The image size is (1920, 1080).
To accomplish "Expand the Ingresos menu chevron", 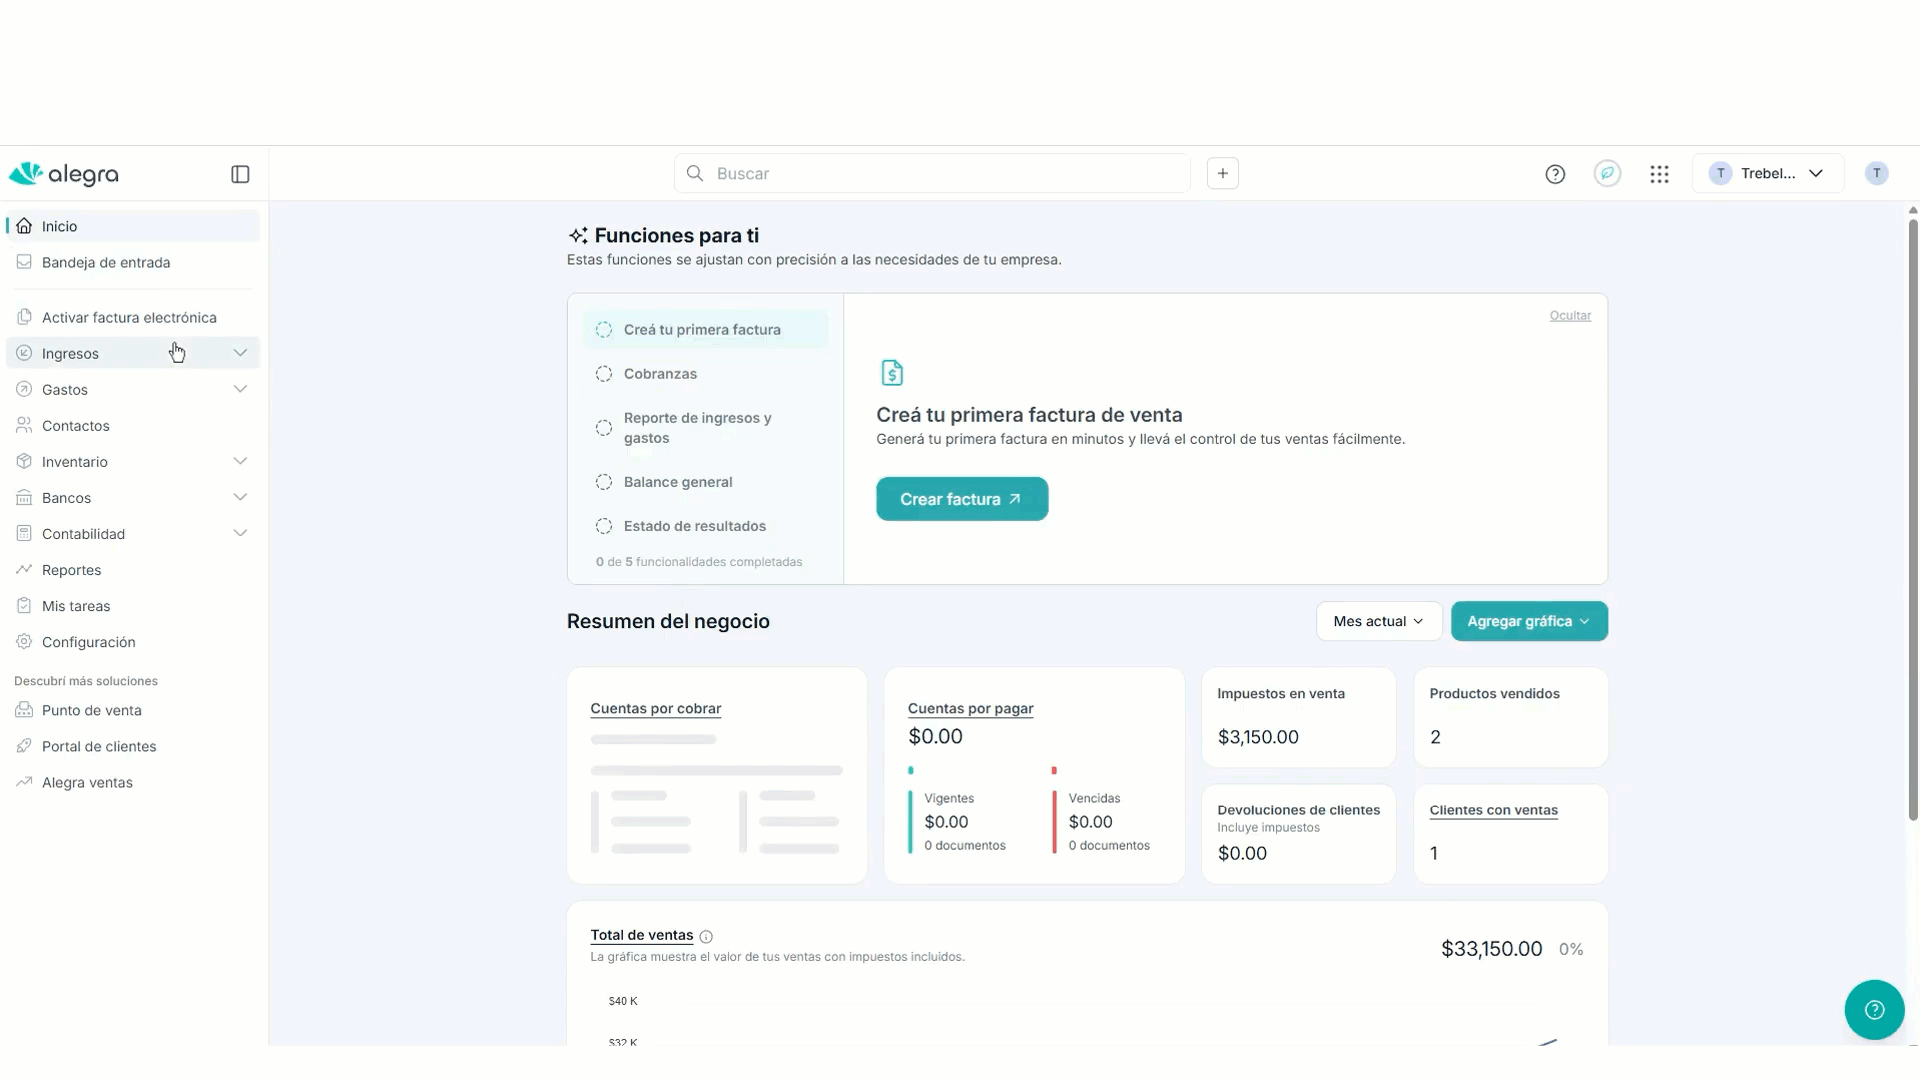I will pyautogui.click(x=240, y=353).
